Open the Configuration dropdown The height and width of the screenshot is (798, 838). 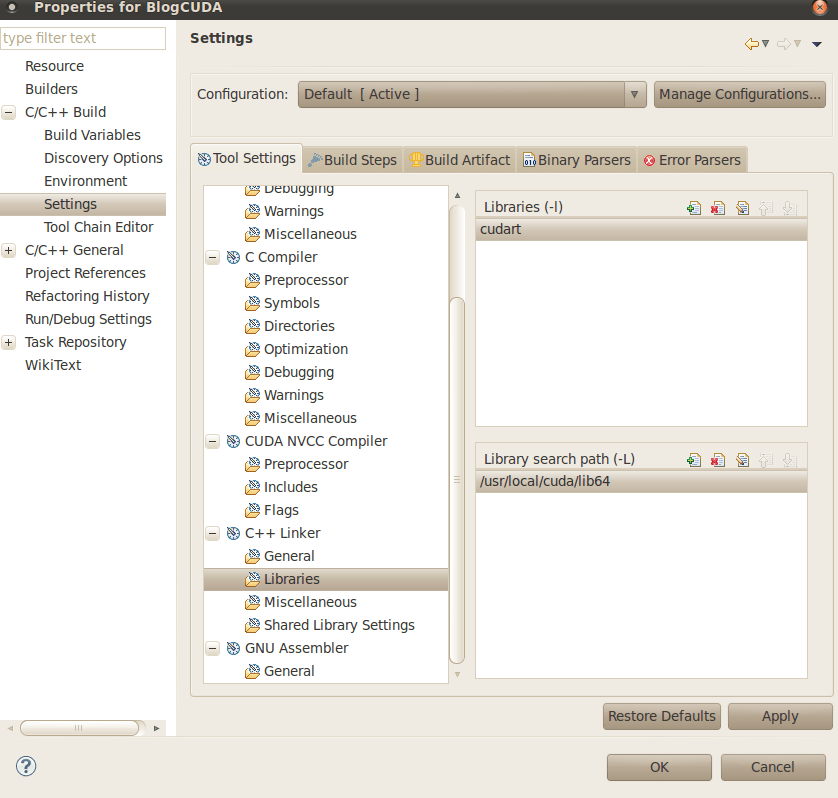click(634, 94)
